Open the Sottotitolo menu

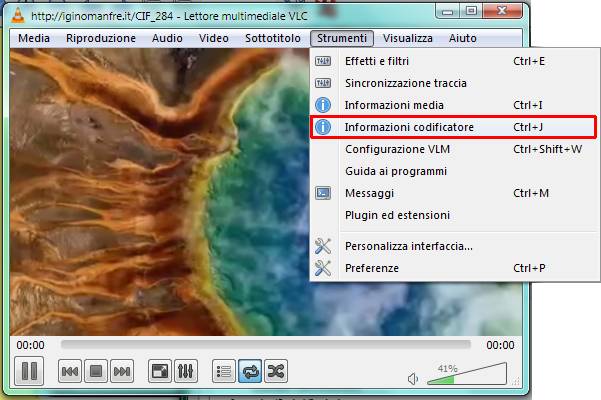[273, 38]
